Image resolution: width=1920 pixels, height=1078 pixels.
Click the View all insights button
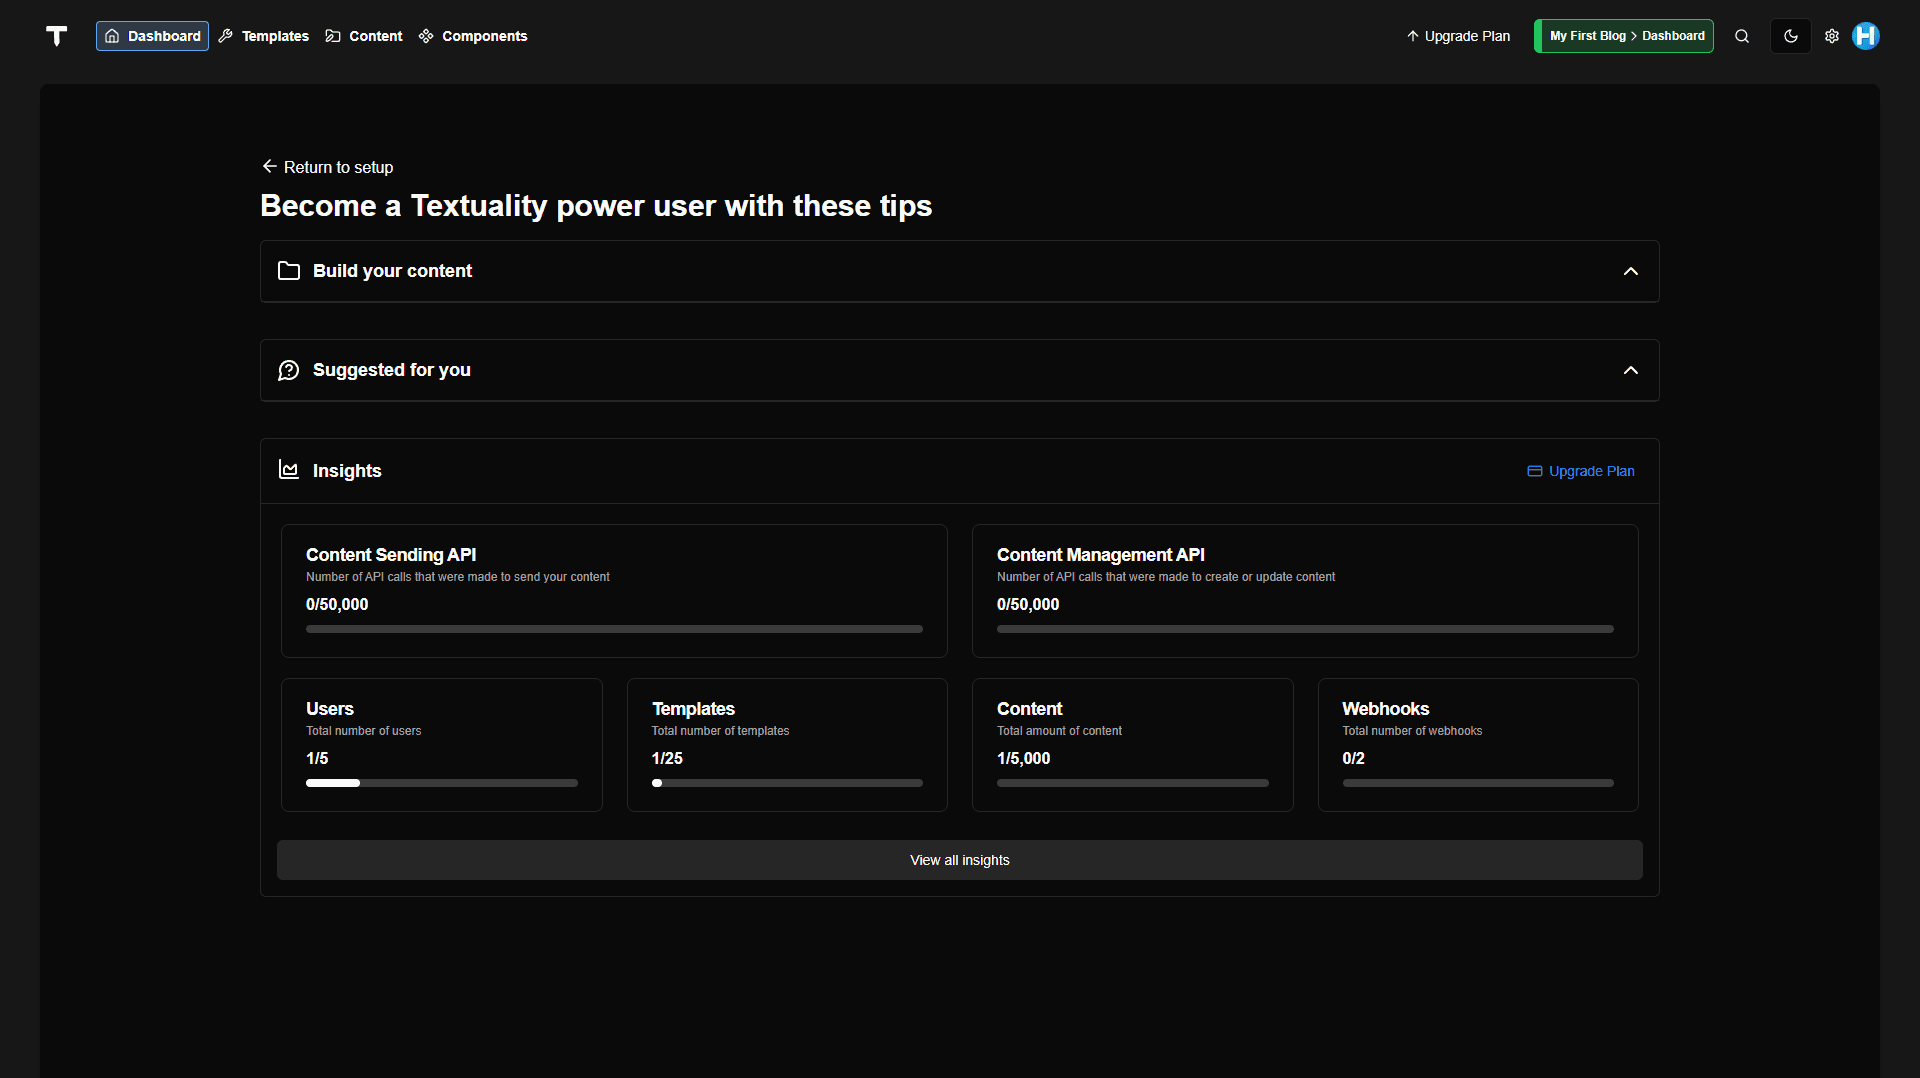[x=959, y=859]
